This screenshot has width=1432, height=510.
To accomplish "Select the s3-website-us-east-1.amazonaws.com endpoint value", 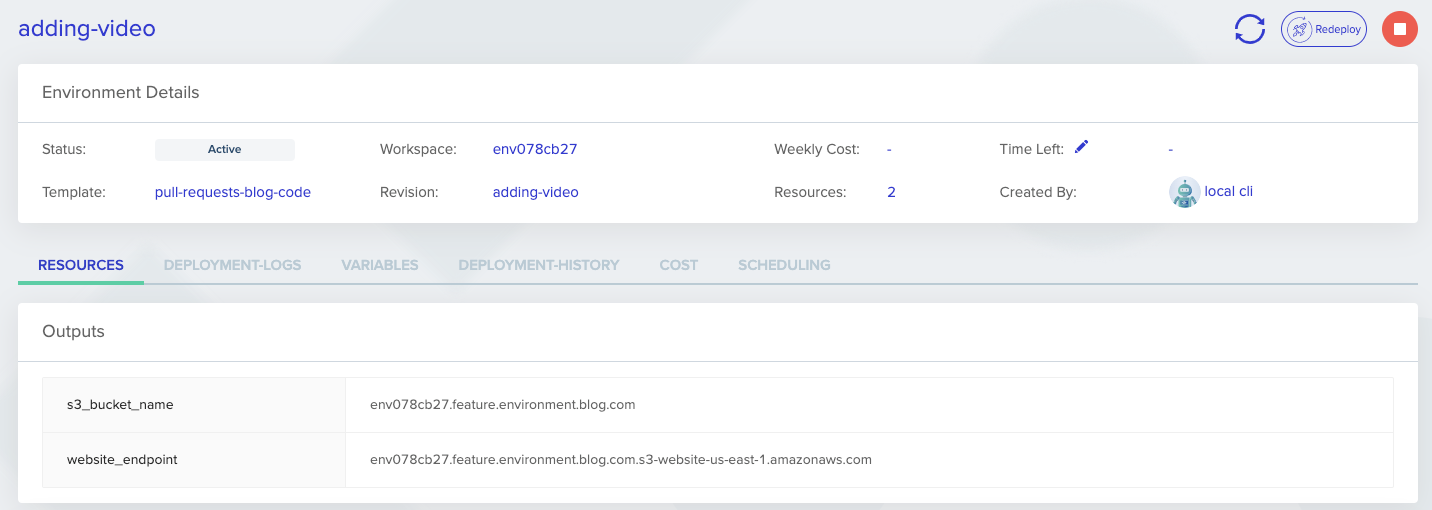I will (621, 460).
